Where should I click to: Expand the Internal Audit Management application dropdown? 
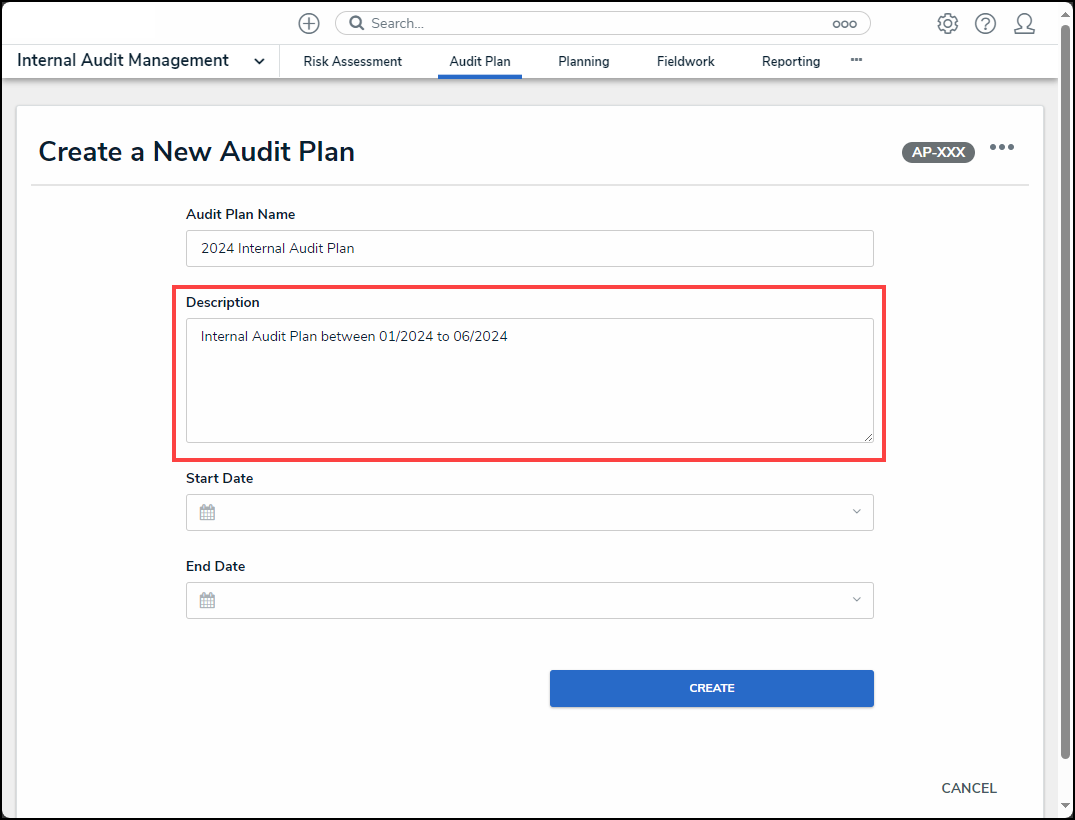point(259,61)
